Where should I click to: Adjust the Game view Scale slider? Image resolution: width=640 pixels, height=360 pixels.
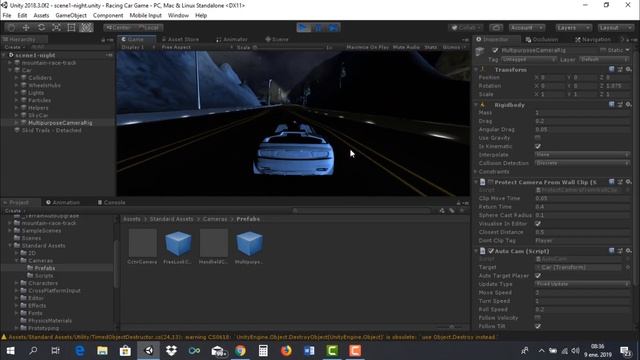(x=288, y=47)
